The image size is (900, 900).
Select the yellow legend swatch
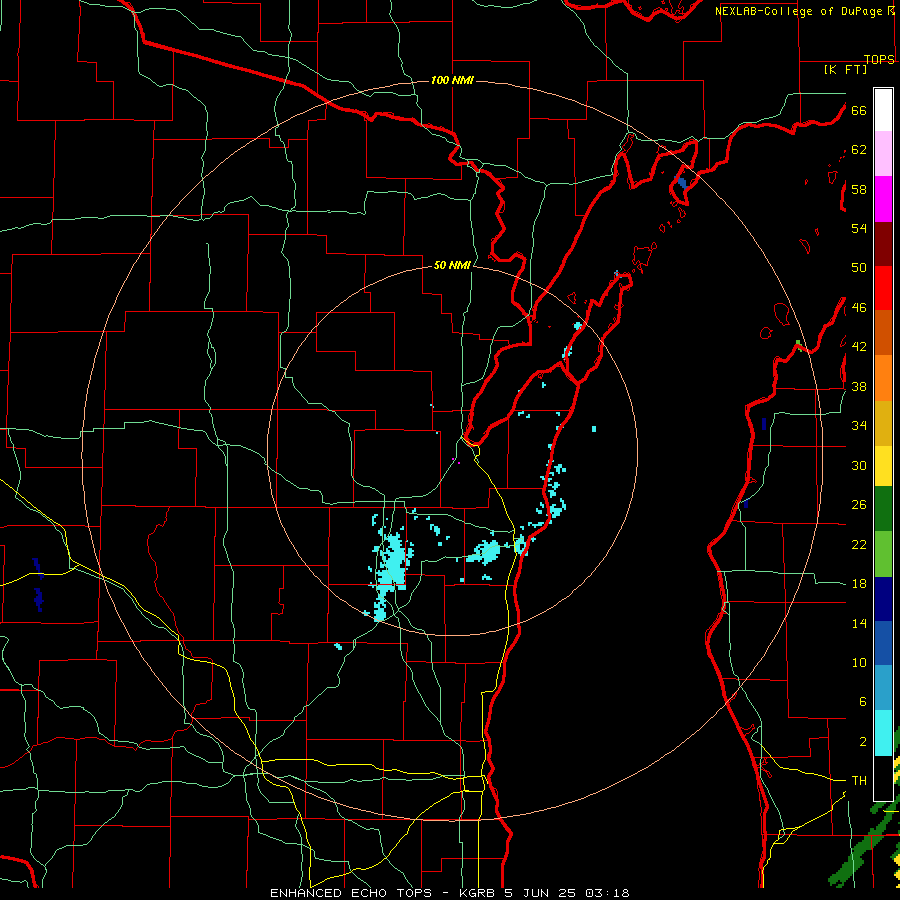(883, 466)
